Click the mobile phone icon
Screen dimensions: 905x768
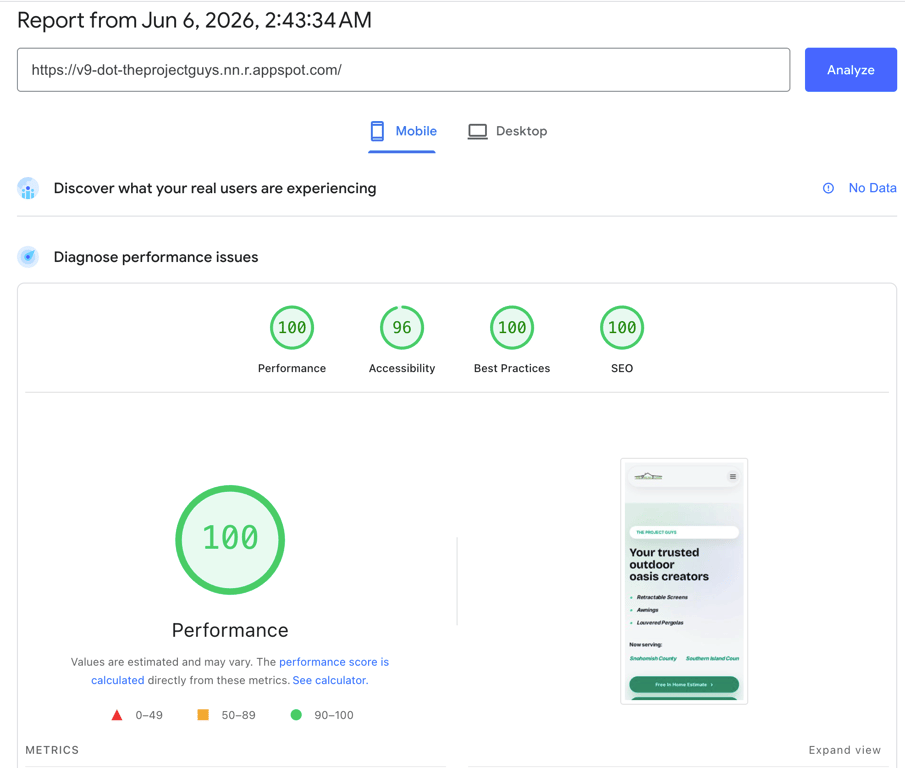[377, 132]
